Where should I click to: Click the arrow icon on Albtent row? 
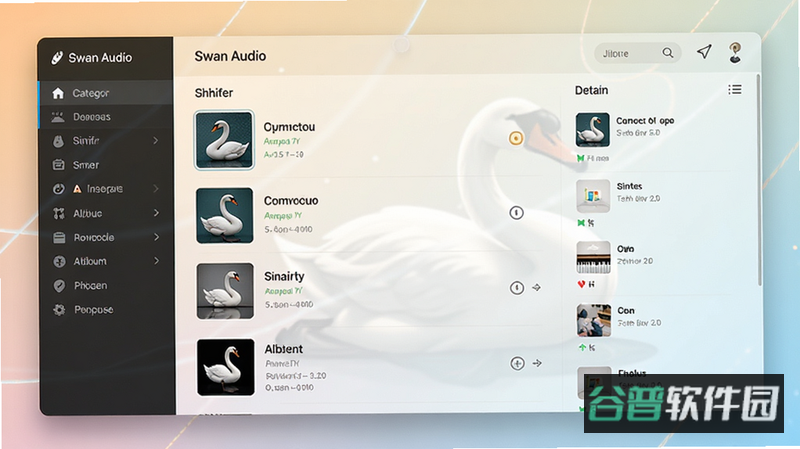[537, 363]
